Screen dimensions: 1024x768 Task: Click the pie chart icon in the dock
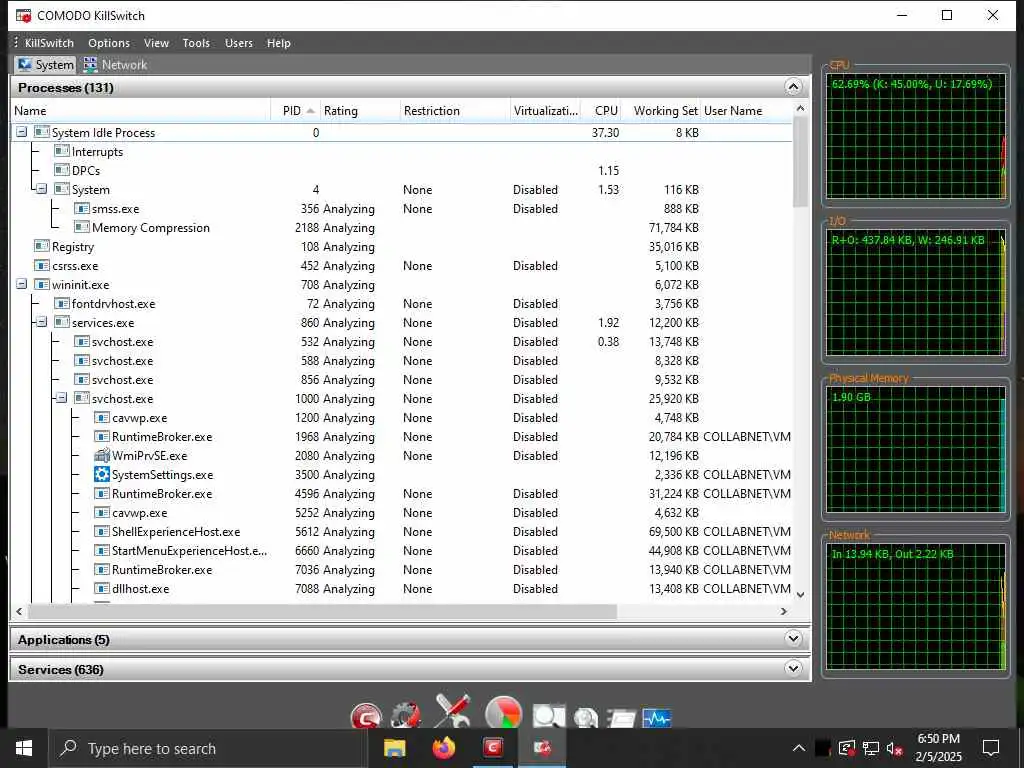click(504, 712)
